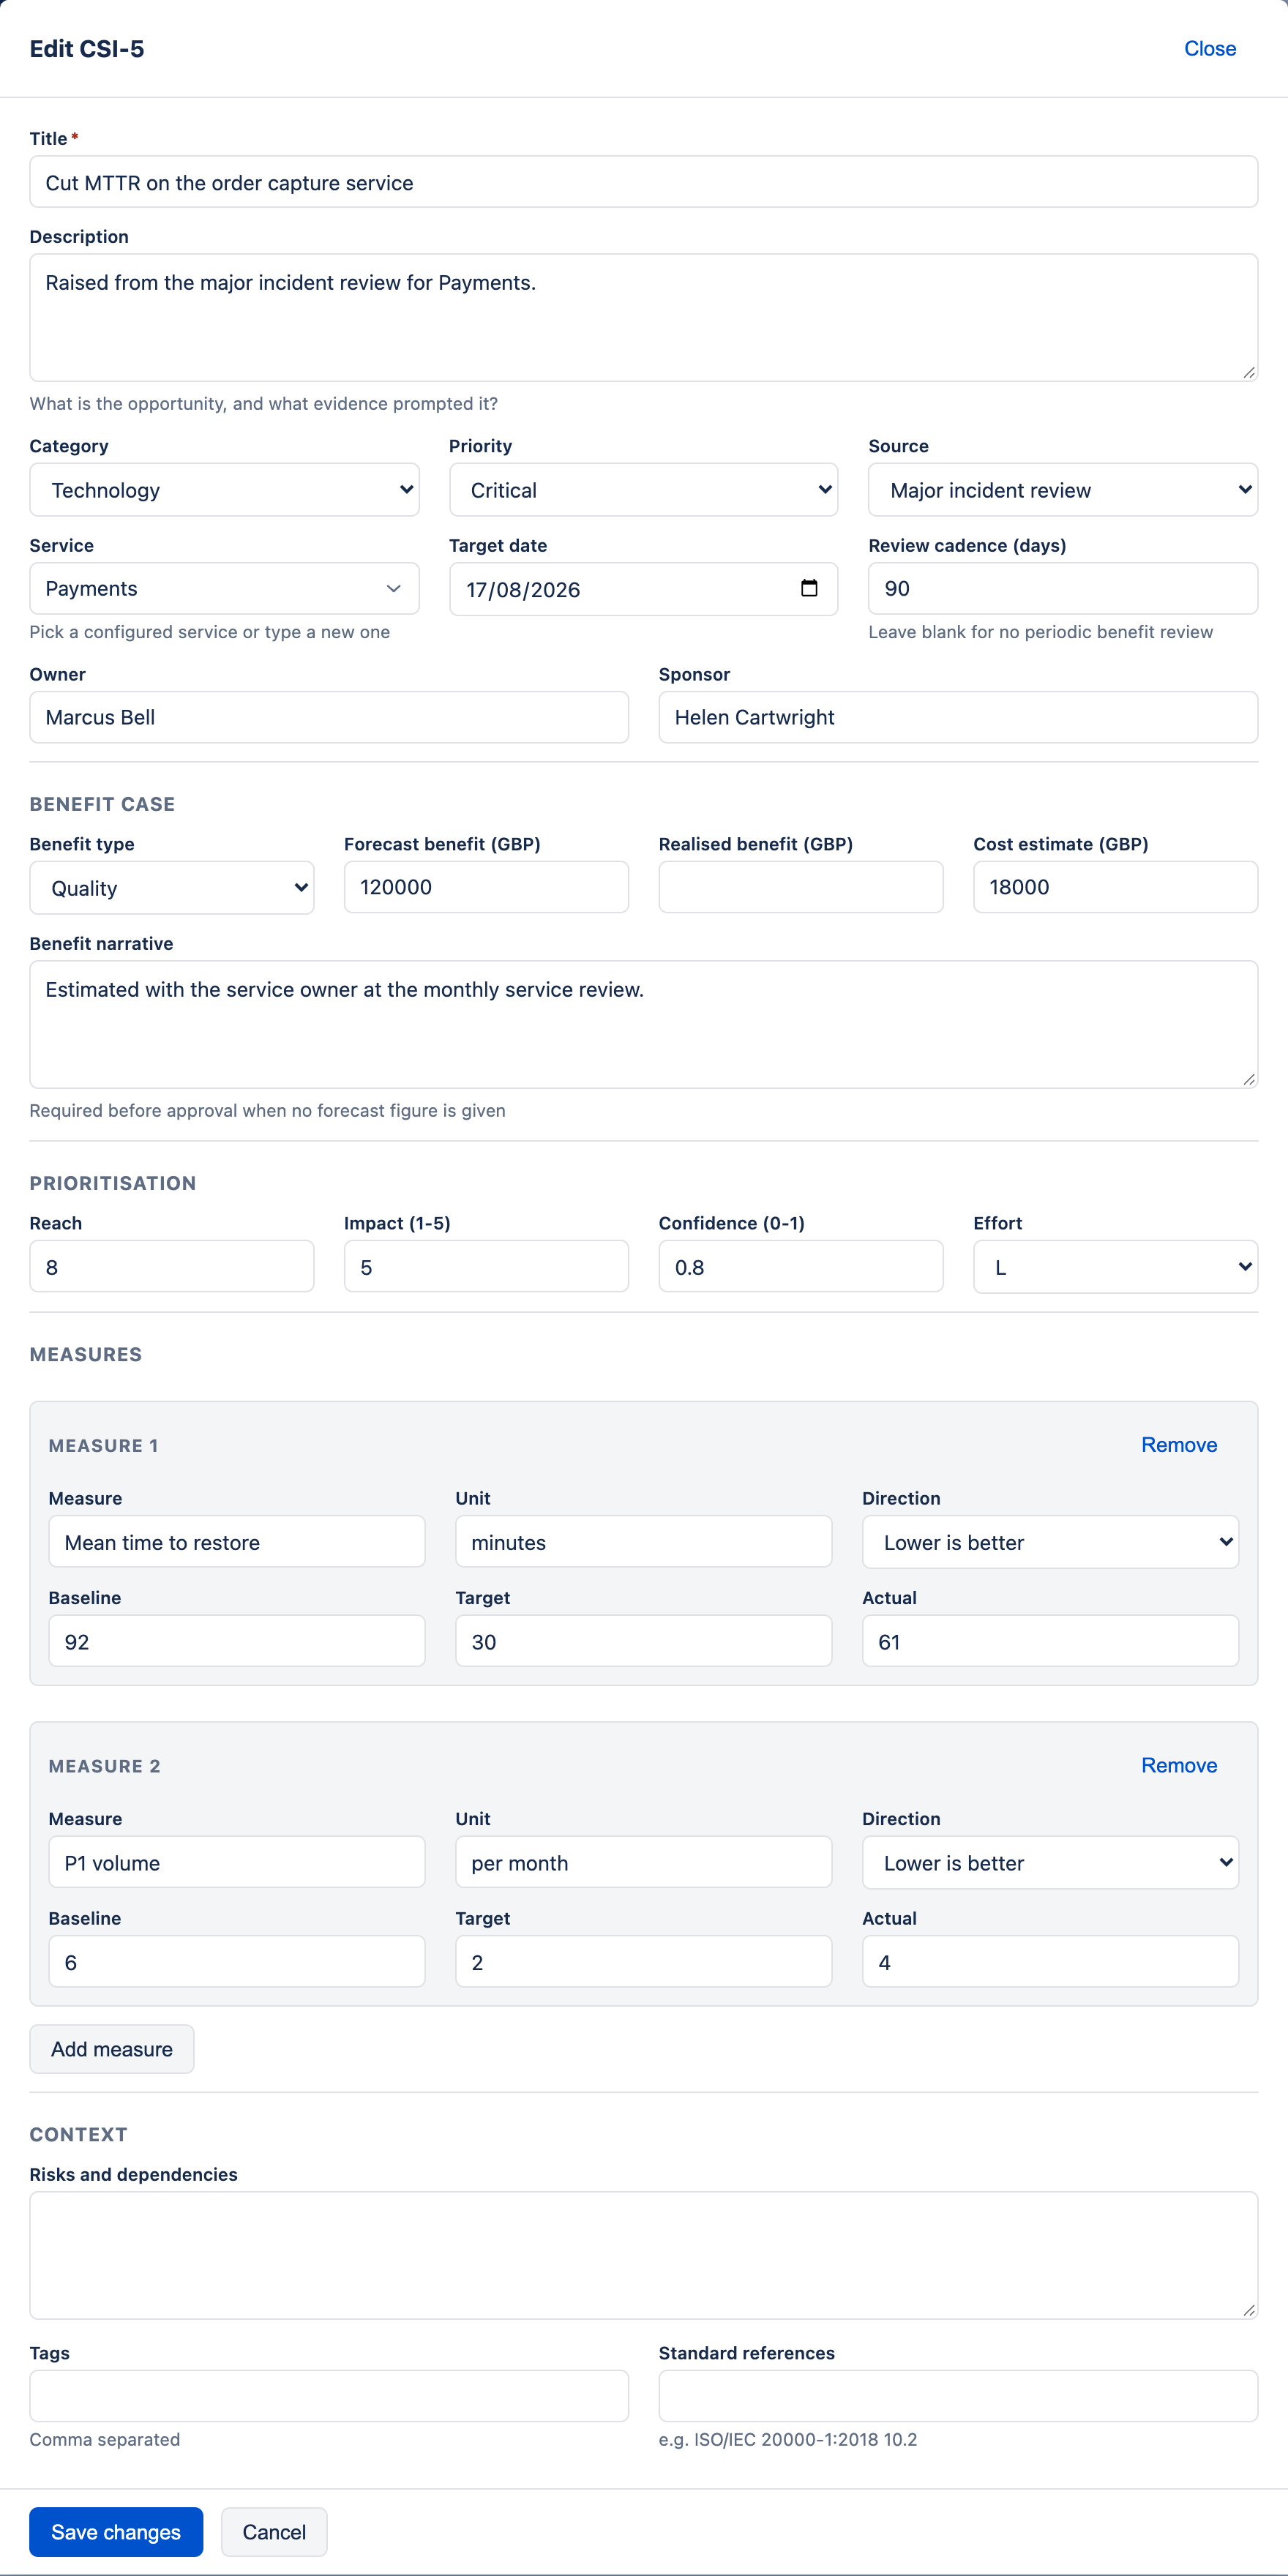
Task: Click the Unit field containing per month
Action: coord(643,1863)
